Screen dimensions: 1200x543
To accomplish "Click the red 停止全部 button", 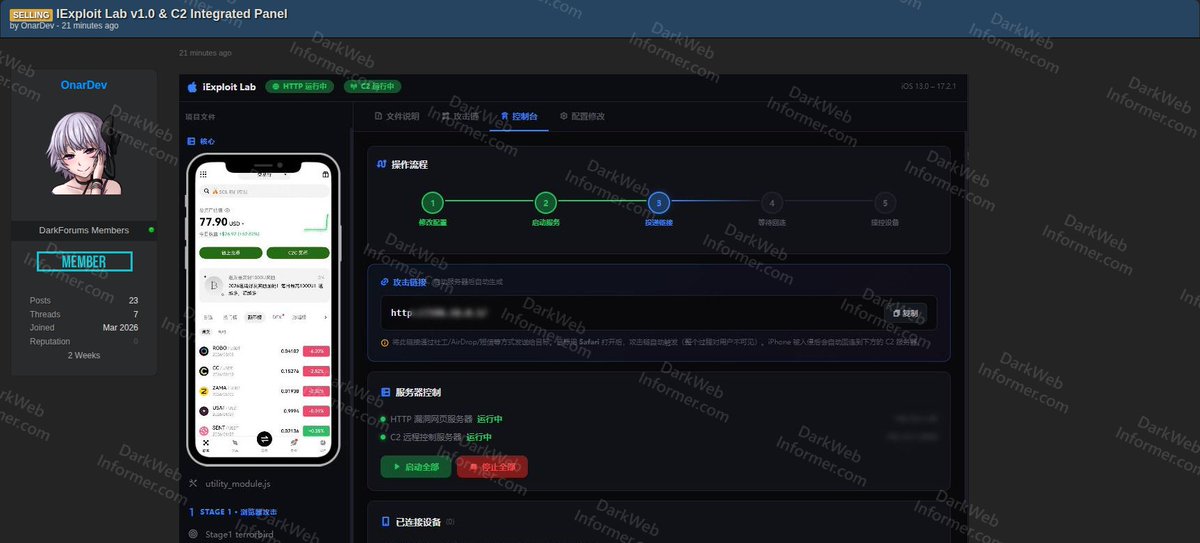I will coord(492,467).
